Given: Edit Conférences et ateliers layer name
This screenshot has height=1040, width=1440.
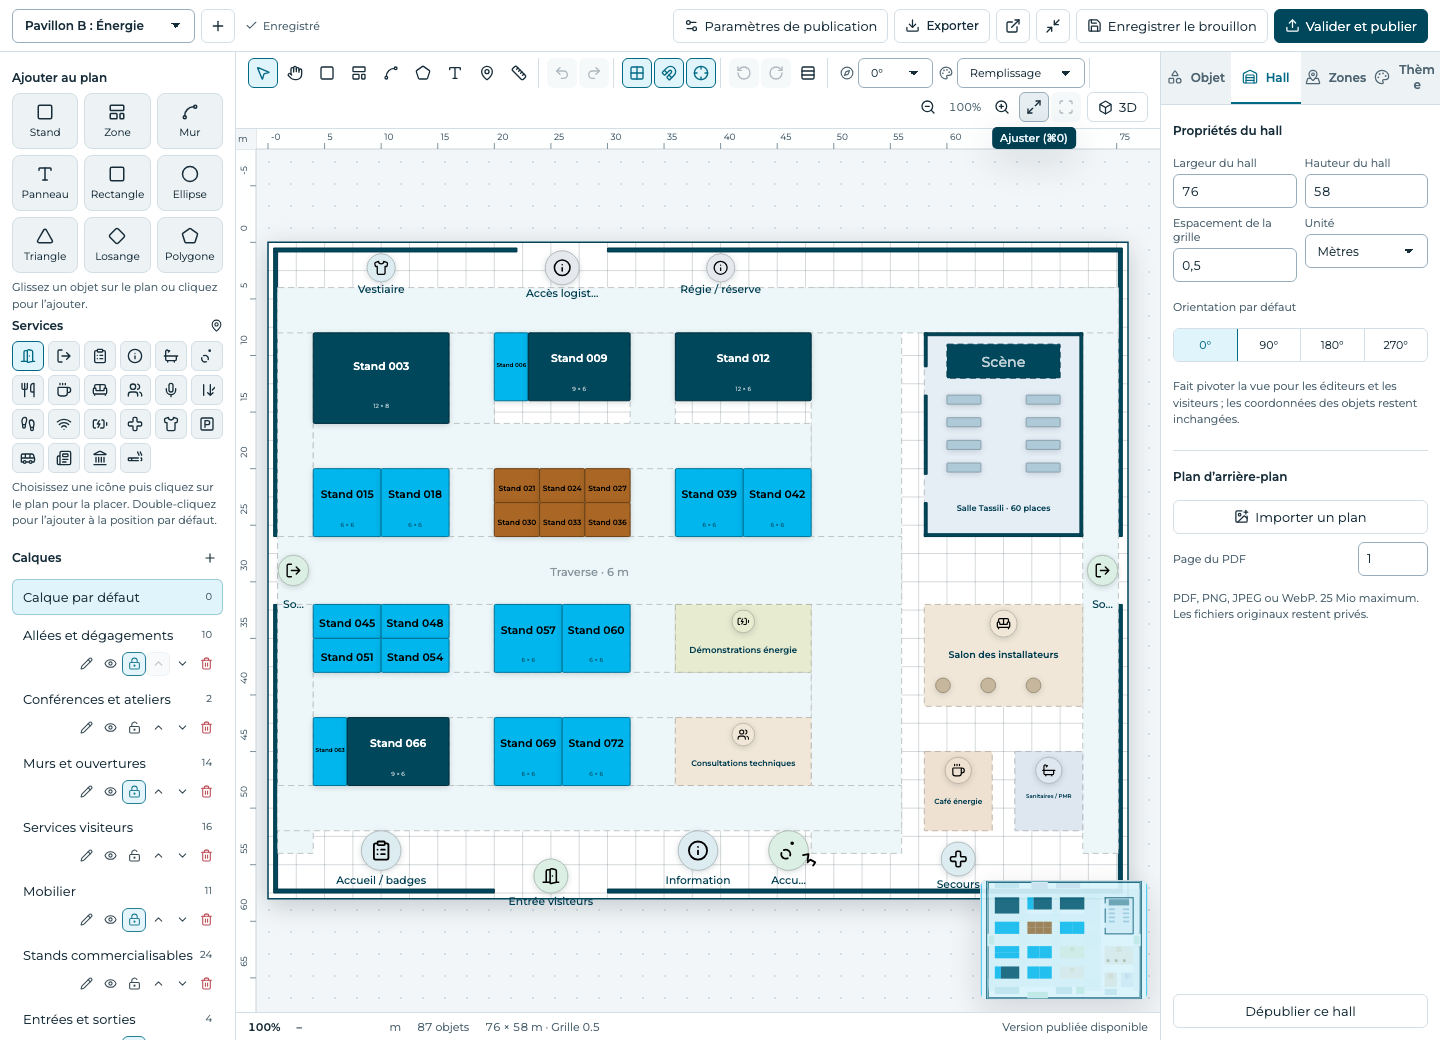Looking at the screenshot, I should [x=87, y=727].
